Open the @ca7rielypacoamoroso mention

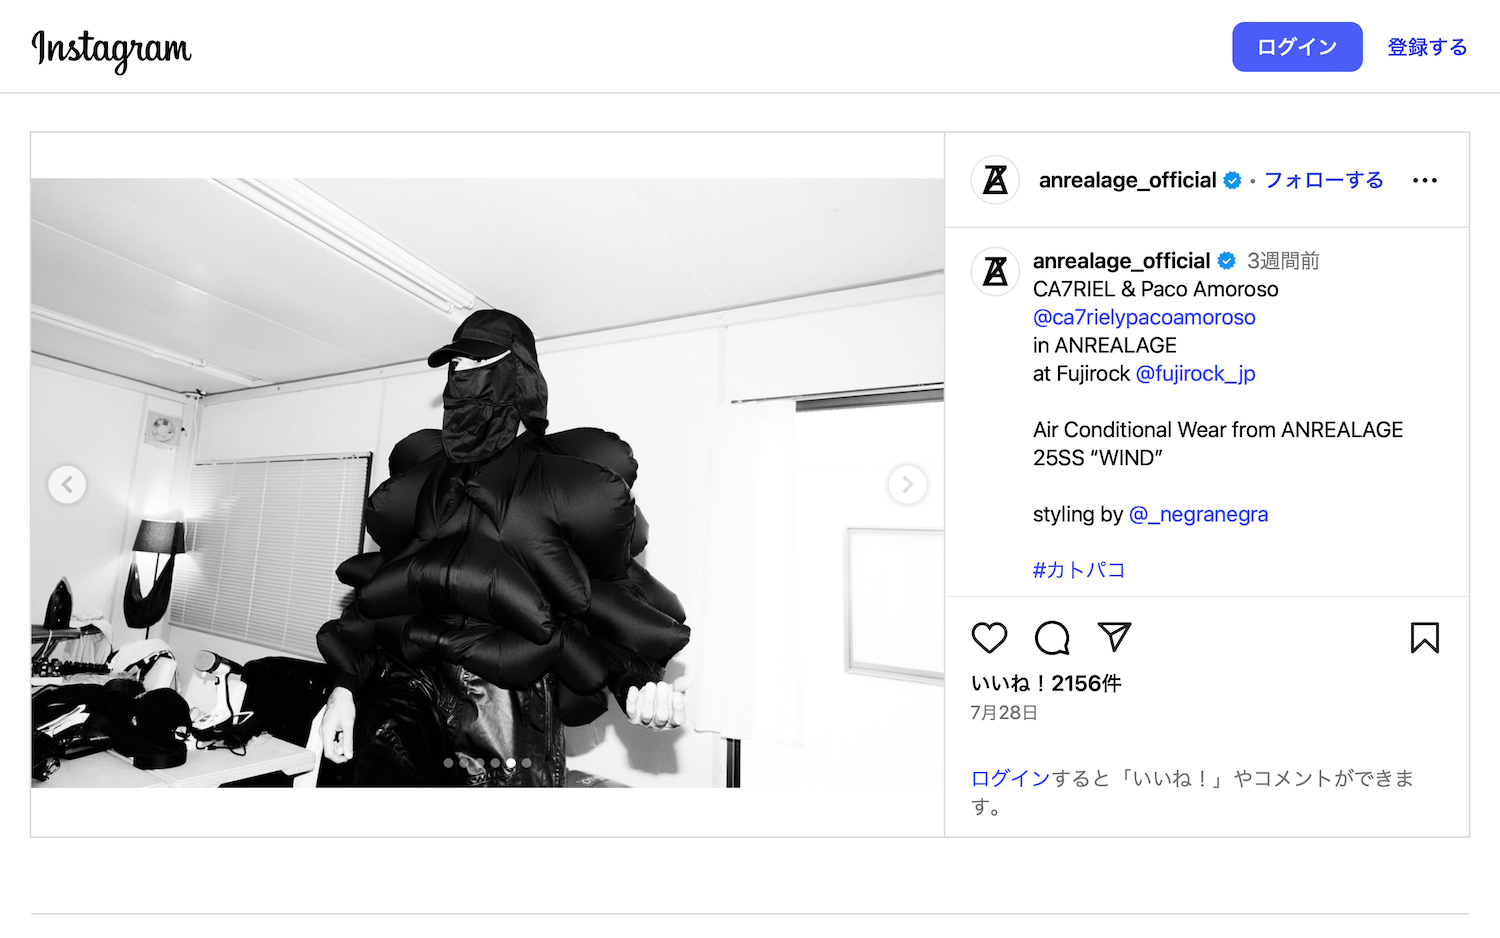pyautogui.click(x=1144, y=317)
